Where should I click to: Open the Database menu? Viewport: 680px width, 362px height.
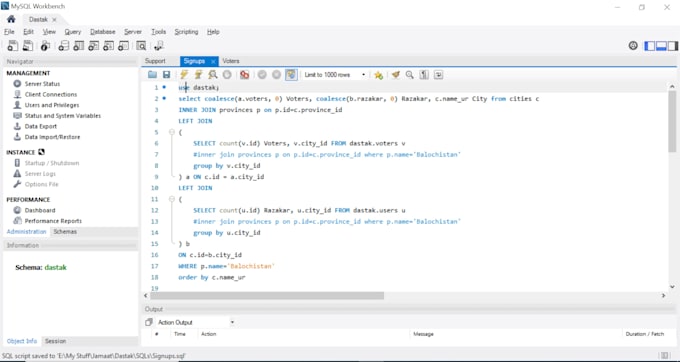tap(103, 32)
